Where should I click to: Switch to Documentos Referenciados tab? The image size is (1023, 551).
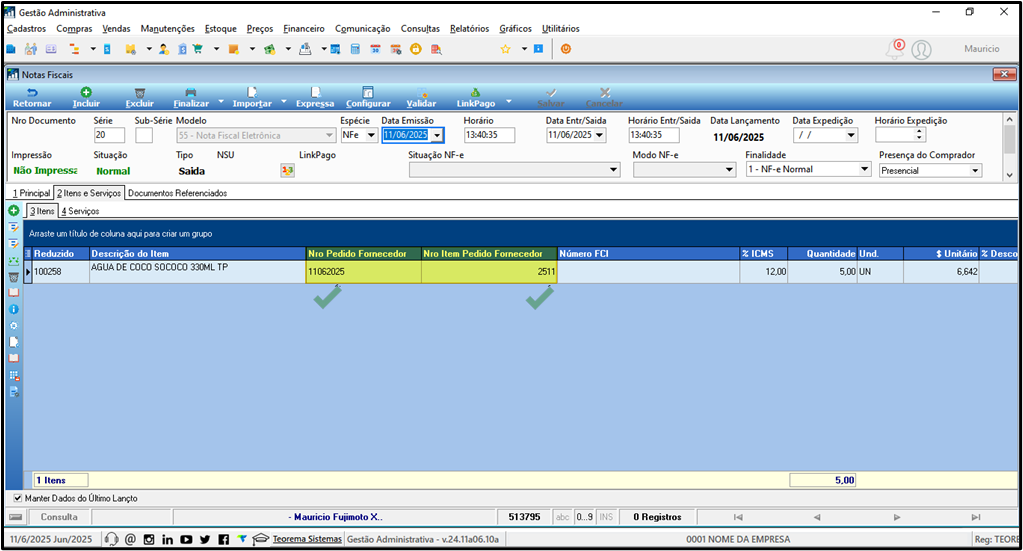coord(177,193)
